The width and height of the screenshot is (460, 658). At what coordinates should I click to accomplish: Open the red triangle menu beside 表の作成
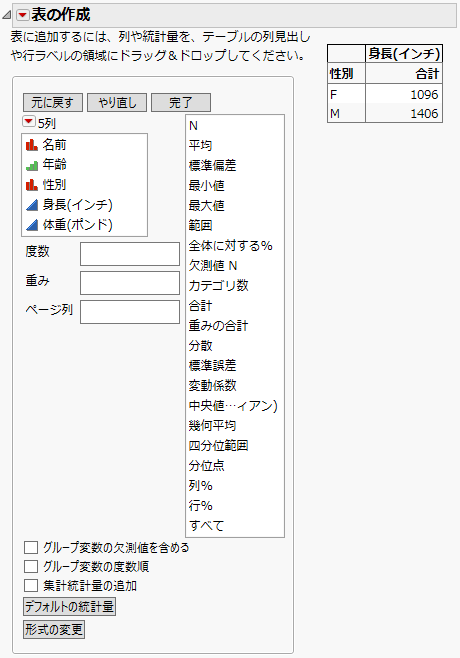22,16
